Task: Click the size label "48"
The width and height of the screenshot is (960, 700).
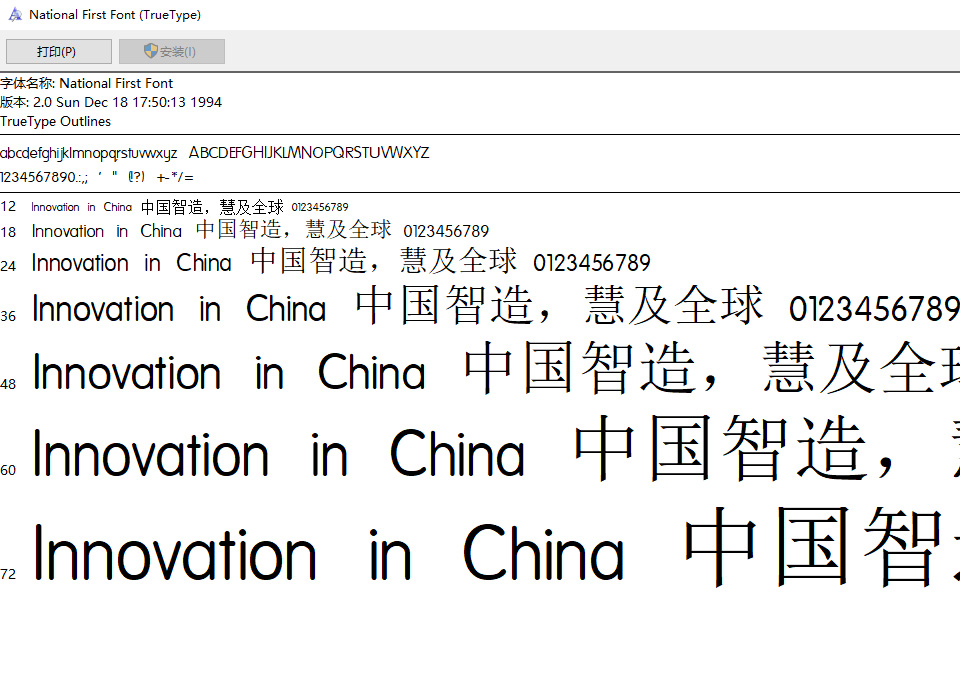Action: pyautogui.click(x=8, y=384)
